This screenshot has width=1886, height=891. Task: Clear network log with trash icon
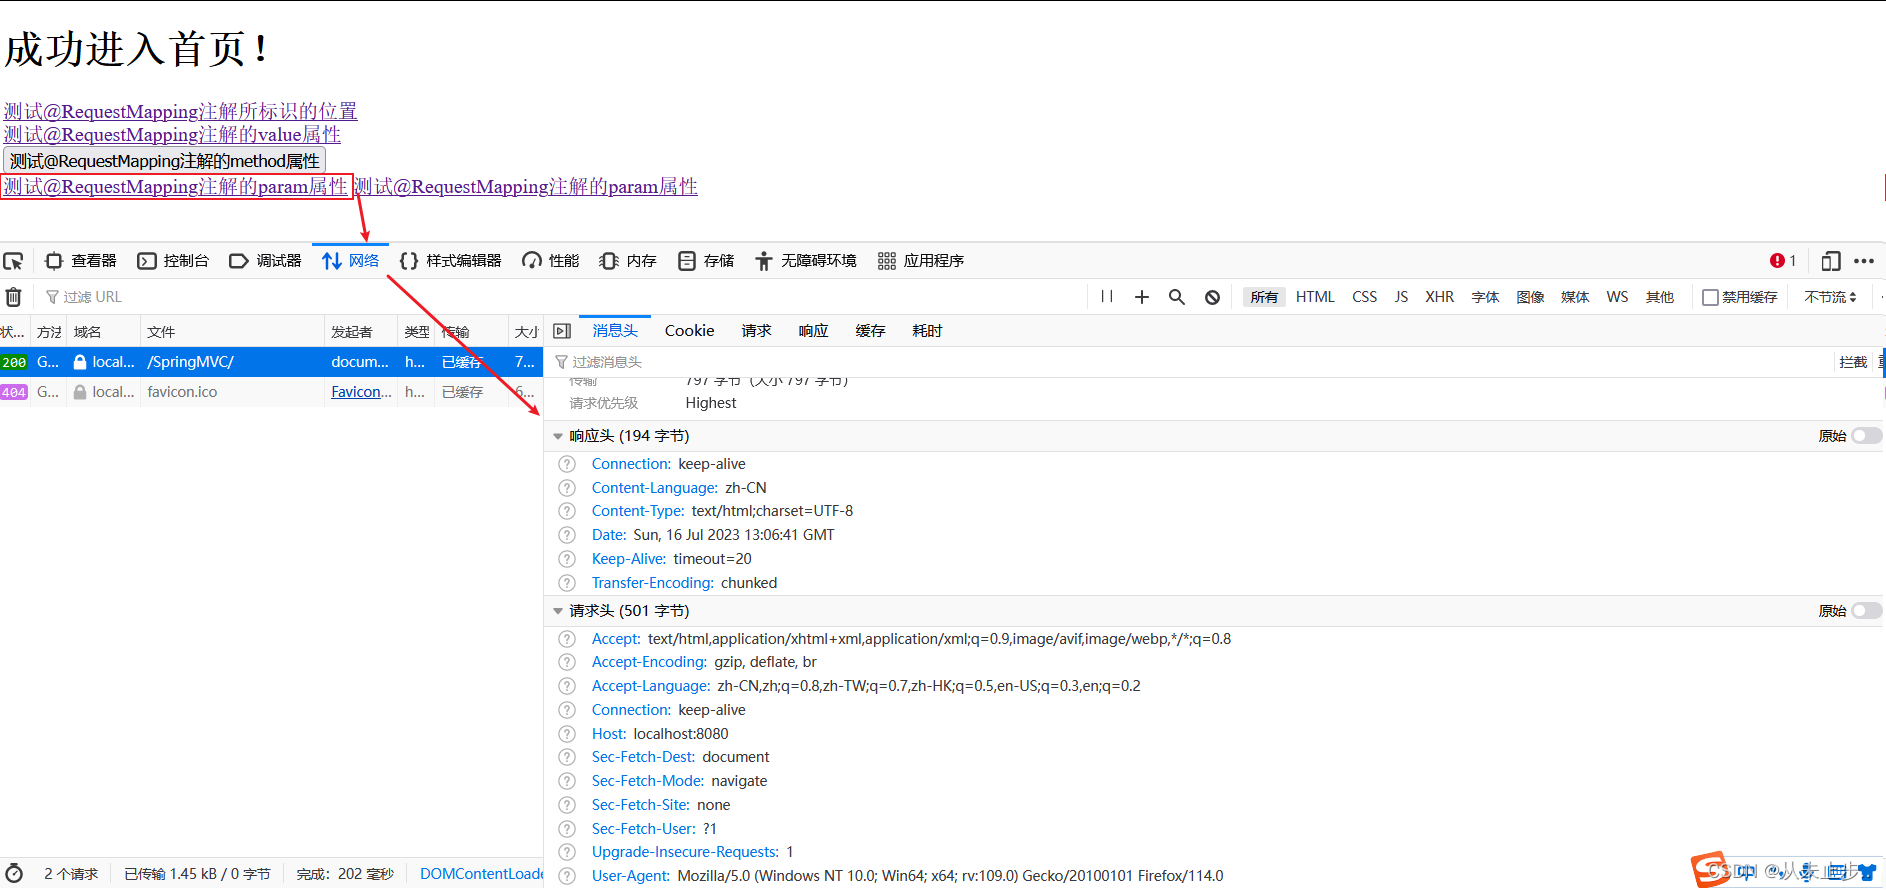pos(14,297)
